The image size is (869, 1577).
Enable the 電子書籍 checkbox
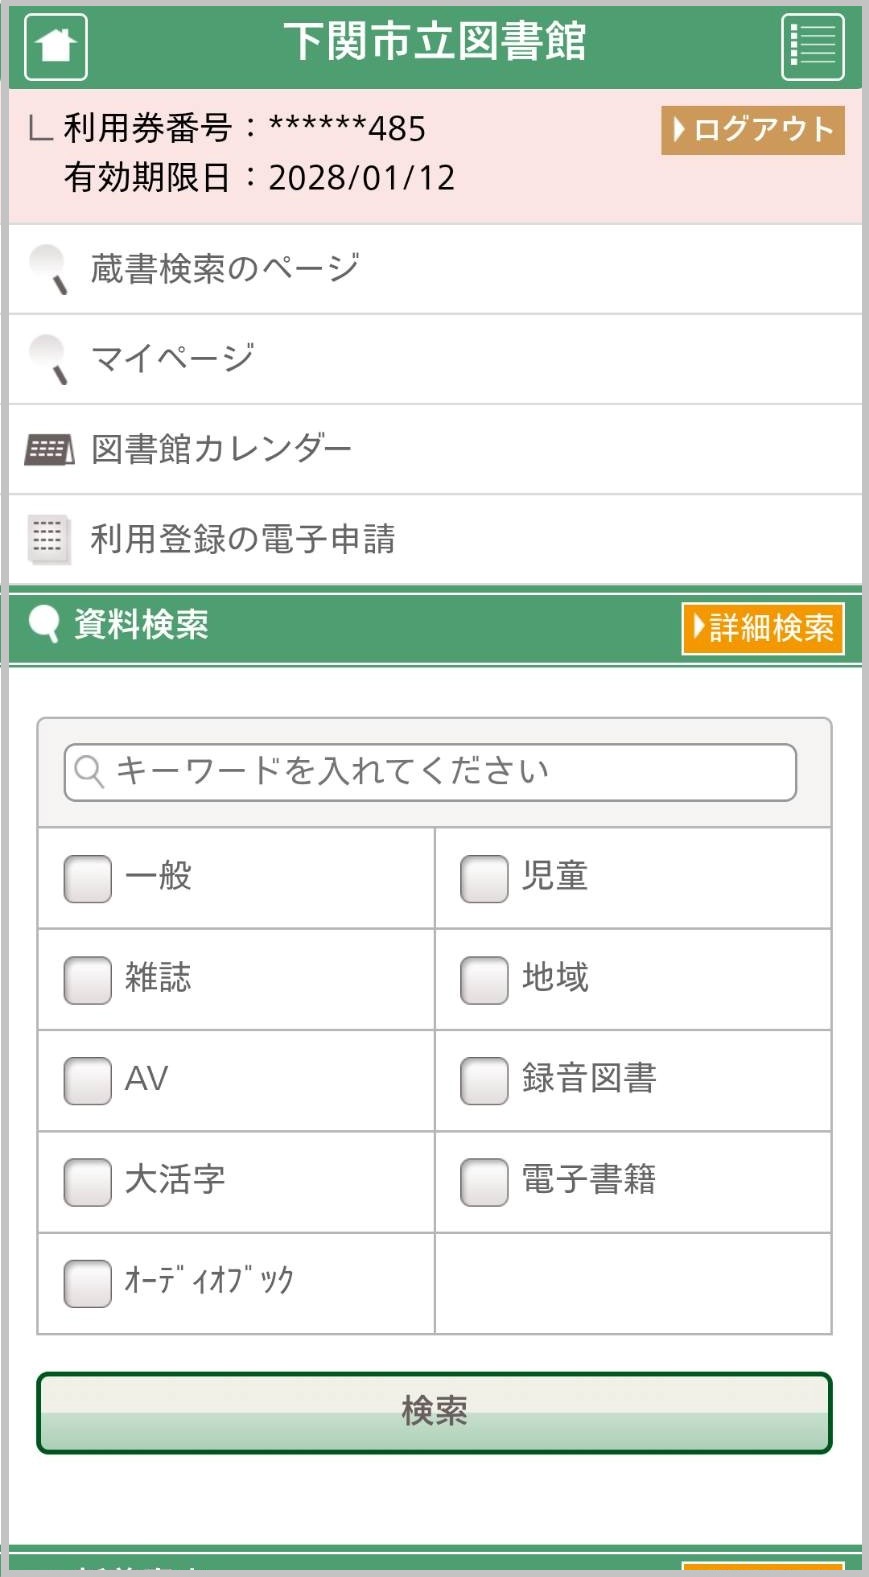pos(483,1182)
